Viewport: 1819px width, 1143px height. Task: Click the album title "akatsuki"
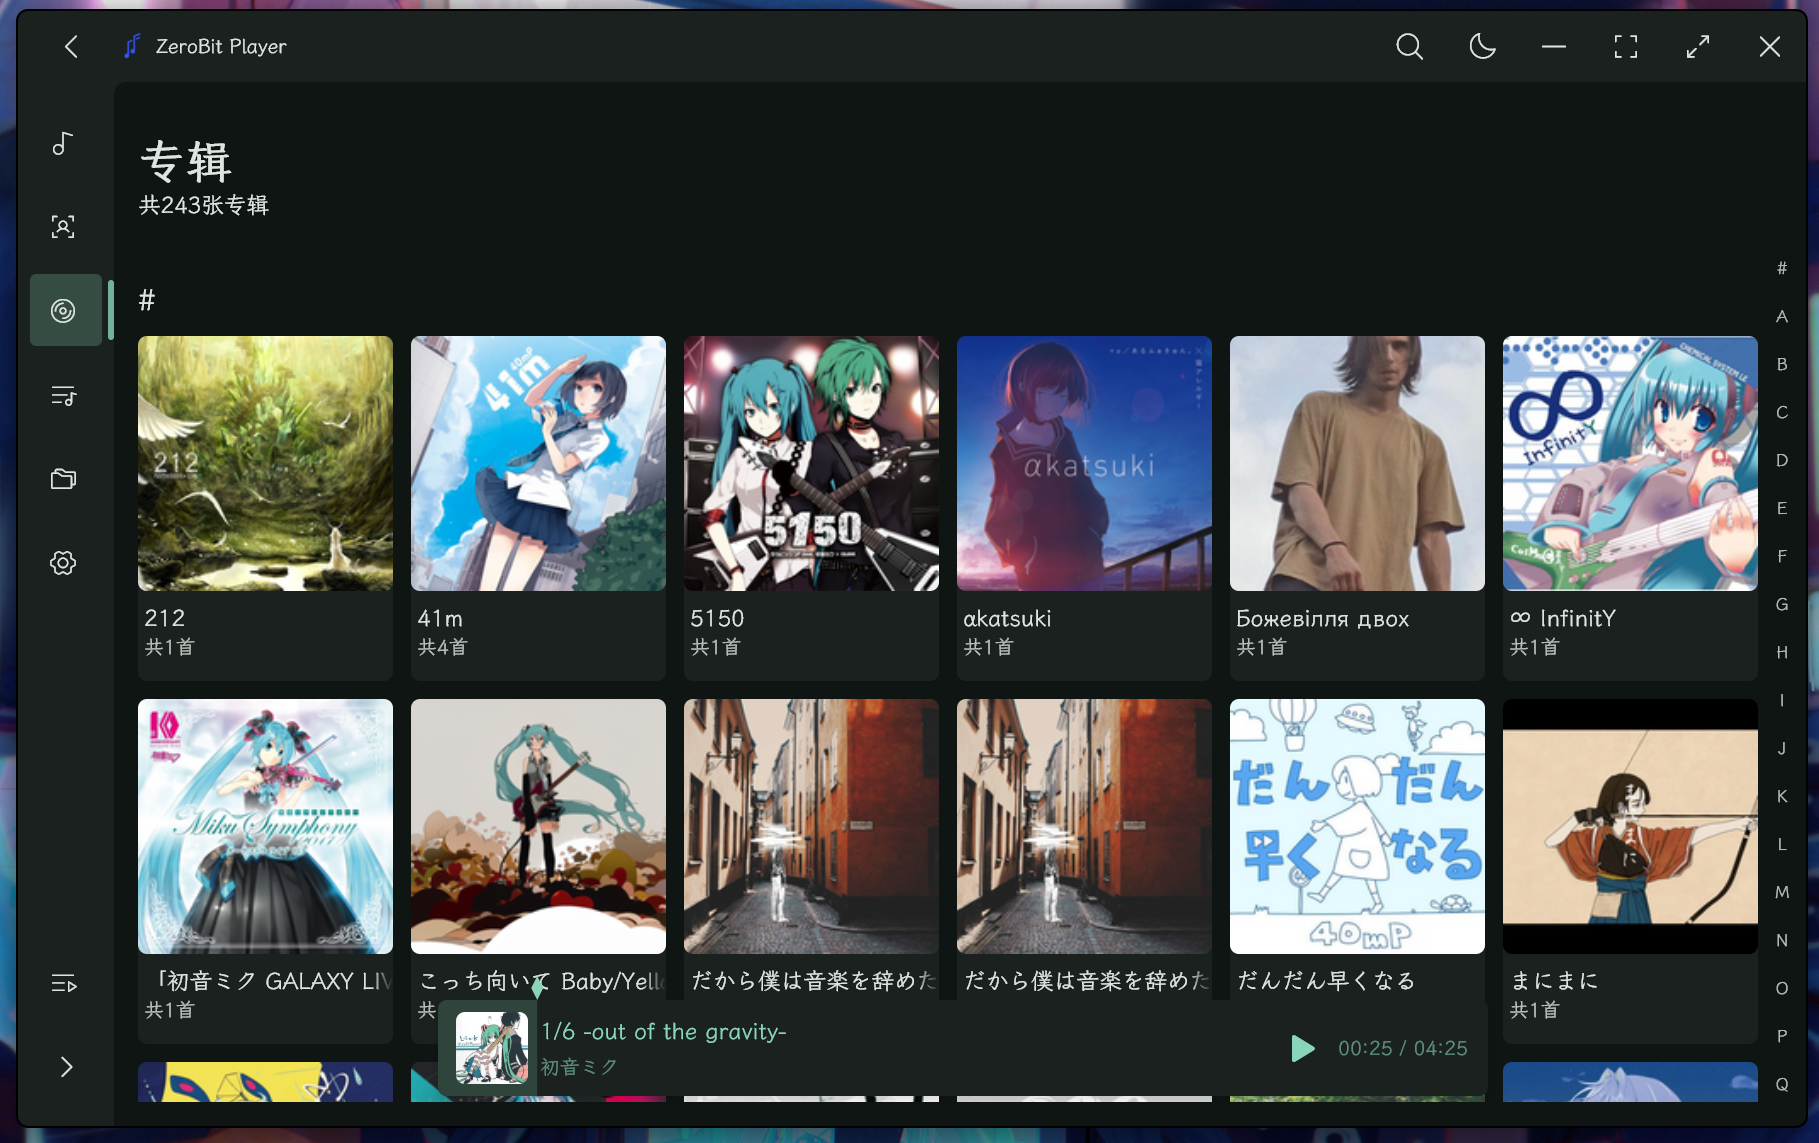[1007, 619]
